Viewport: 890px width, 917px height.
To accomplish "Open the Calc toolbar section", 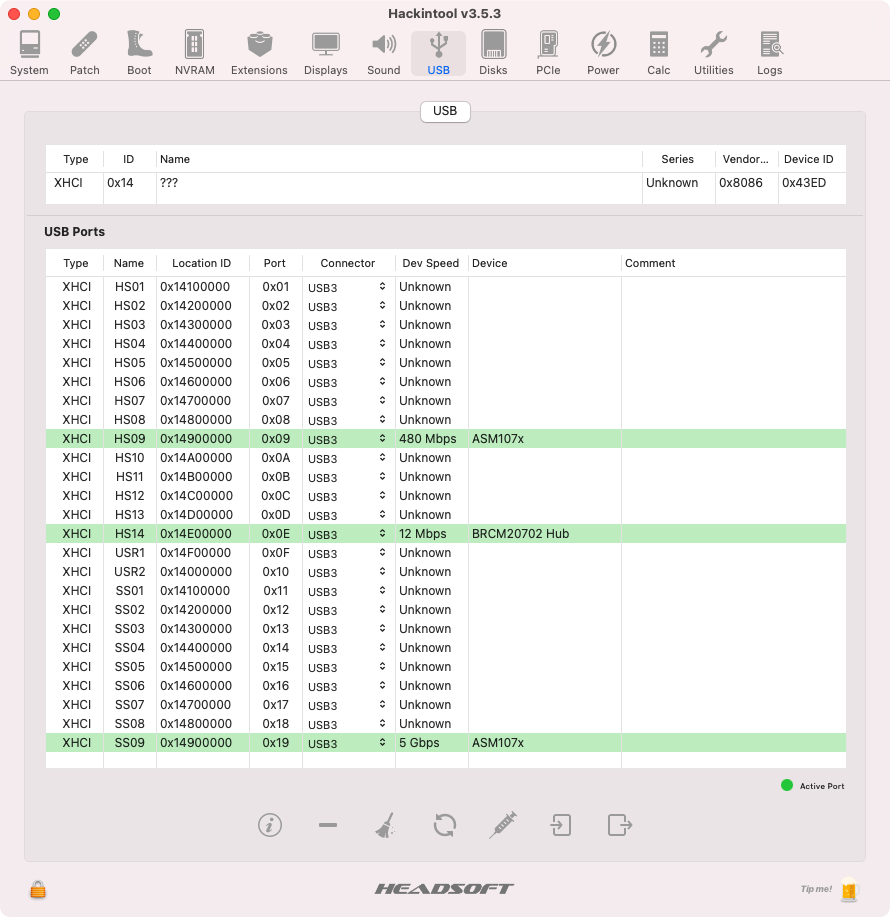I will [658, 53].
